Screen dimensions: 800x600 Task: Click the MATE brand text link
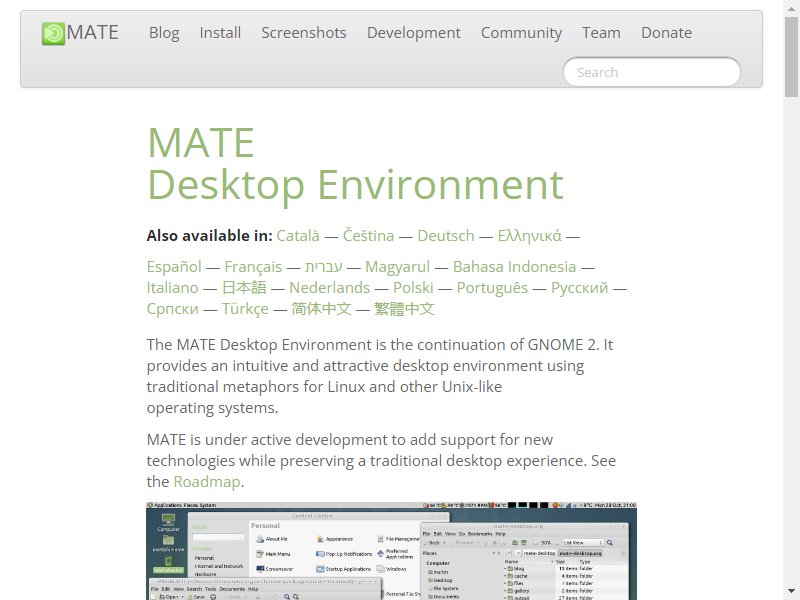pyautogui.click(x=92, y=33)
